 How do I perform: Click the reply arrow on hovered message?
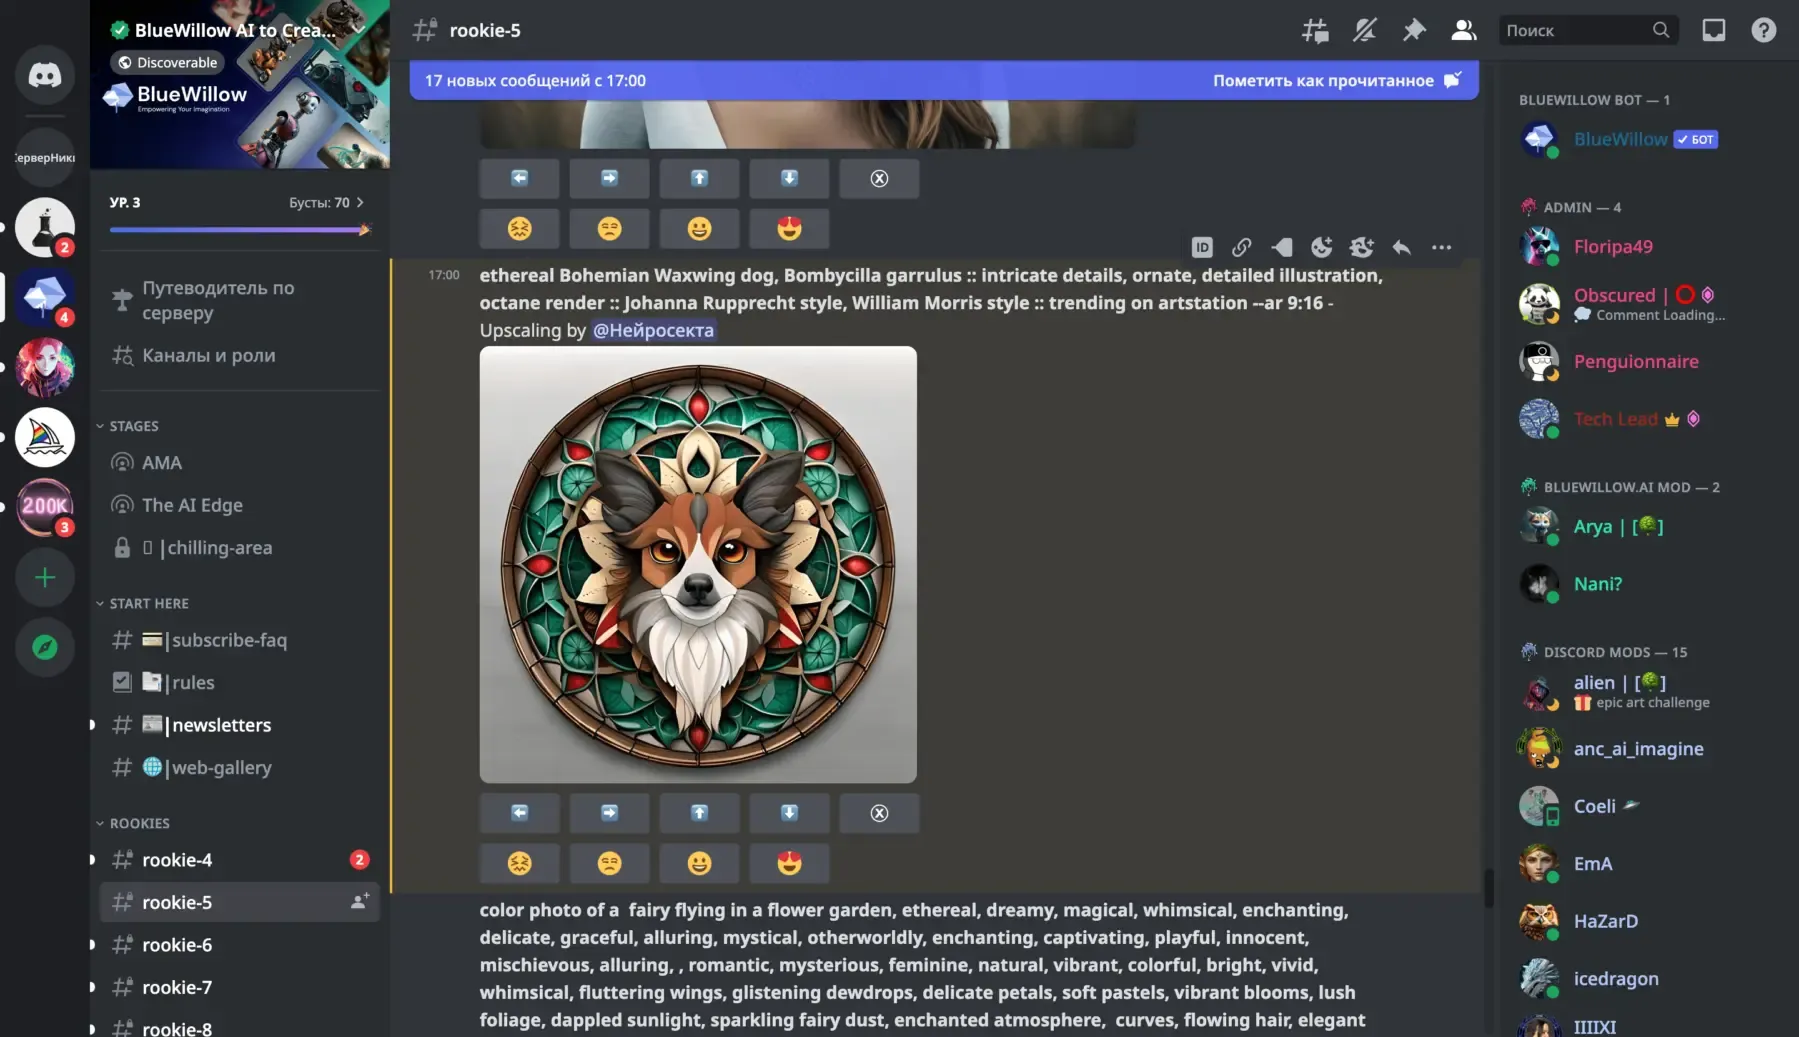pos(1401,247)
